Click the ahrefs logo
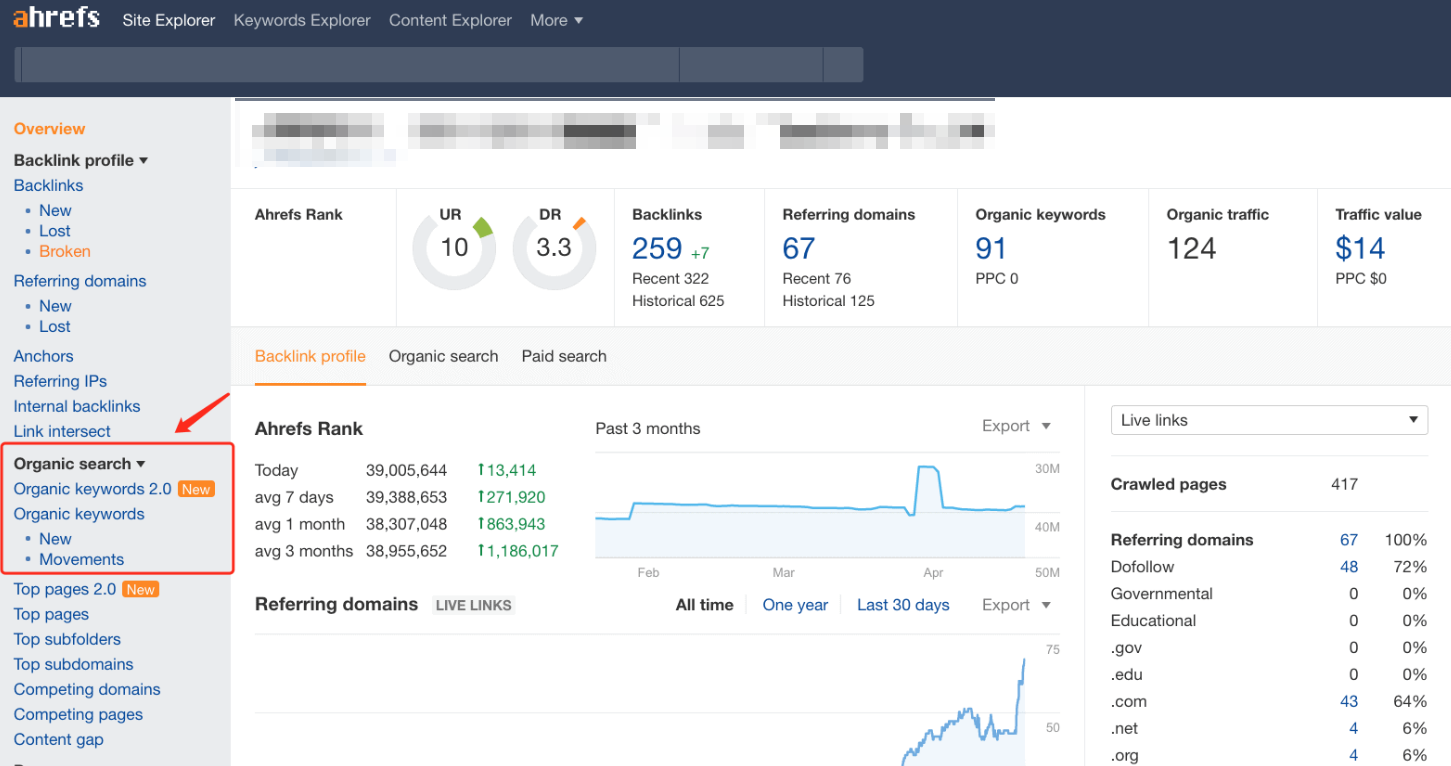 56,18
